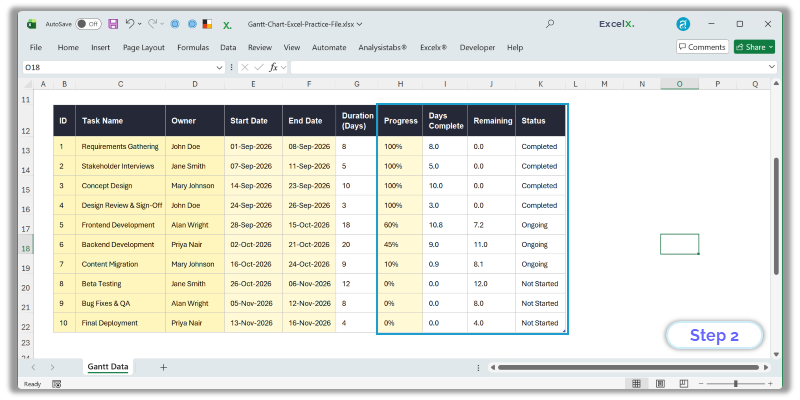Click the zoom out minus icon
The image size is (800, 400).
(x=702, y=384)
